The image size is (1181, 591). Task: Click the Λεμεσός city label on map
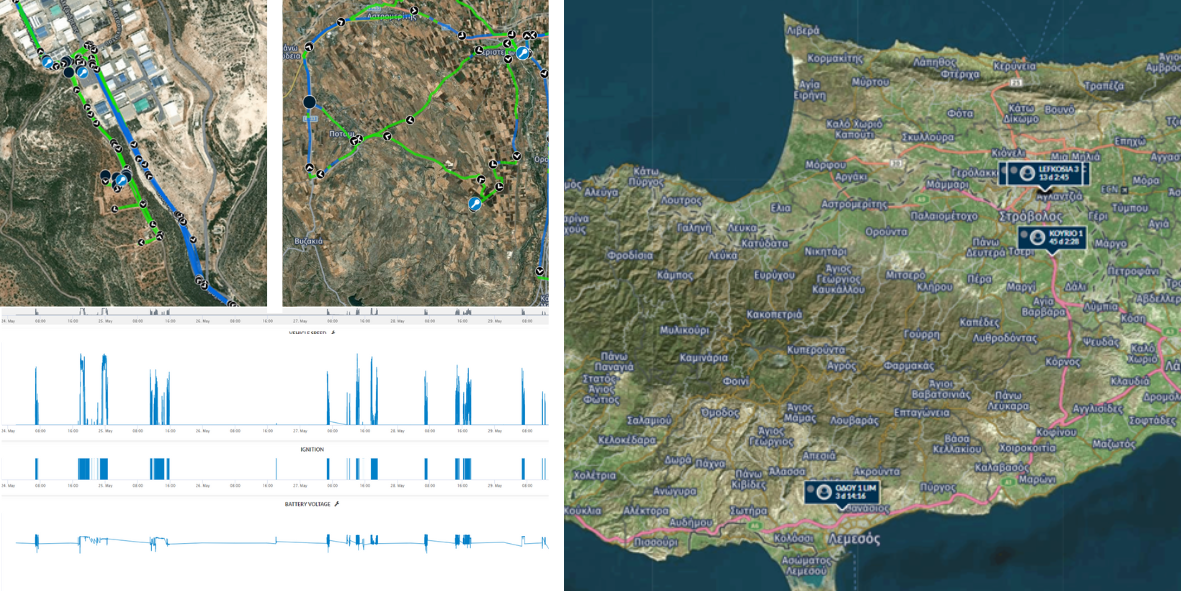point(853,537)
